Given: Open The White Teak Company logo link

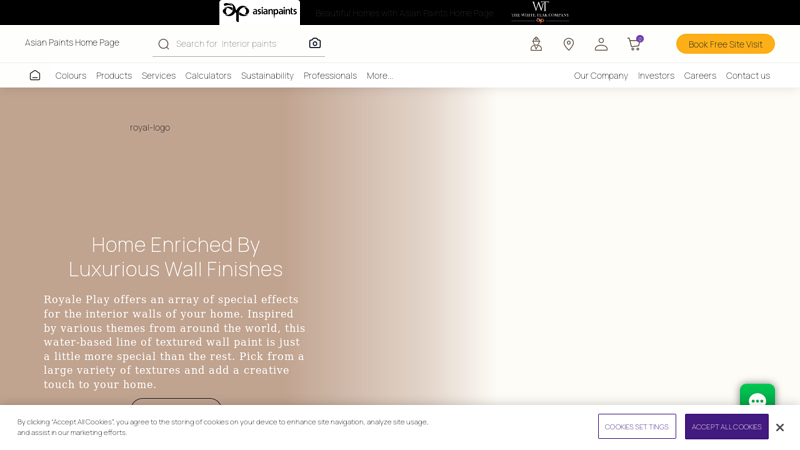Looking at the screenshot, I should click(x=540, y=12).
